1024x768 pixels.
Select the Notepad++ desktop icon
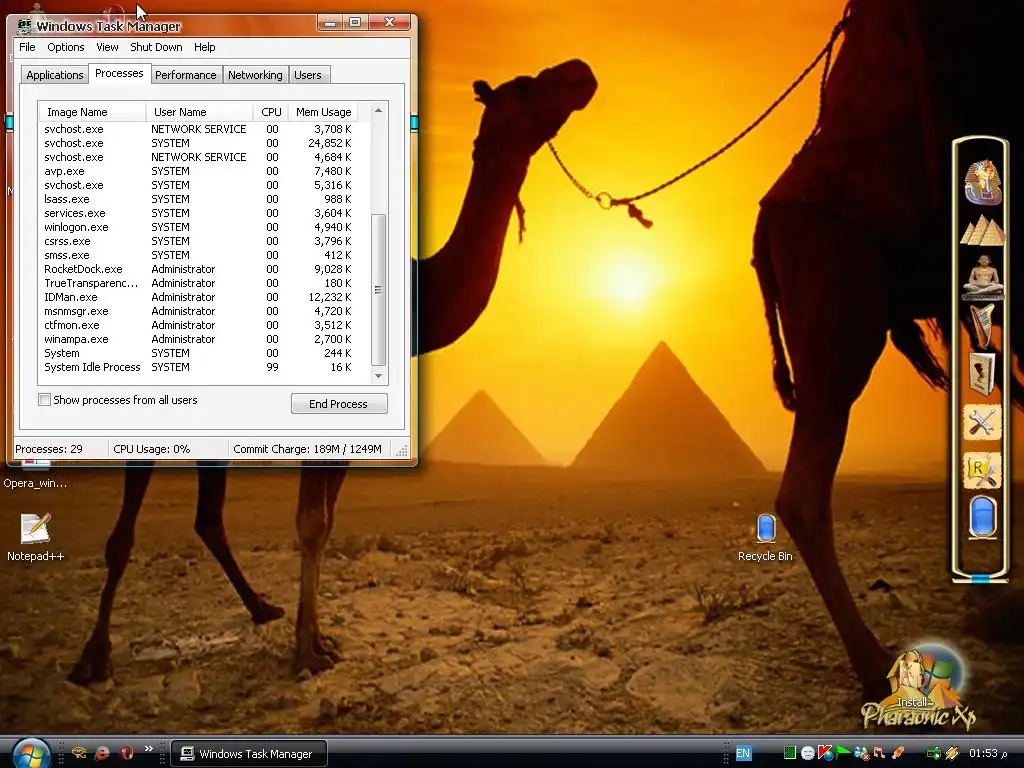[x=35, y=537]
